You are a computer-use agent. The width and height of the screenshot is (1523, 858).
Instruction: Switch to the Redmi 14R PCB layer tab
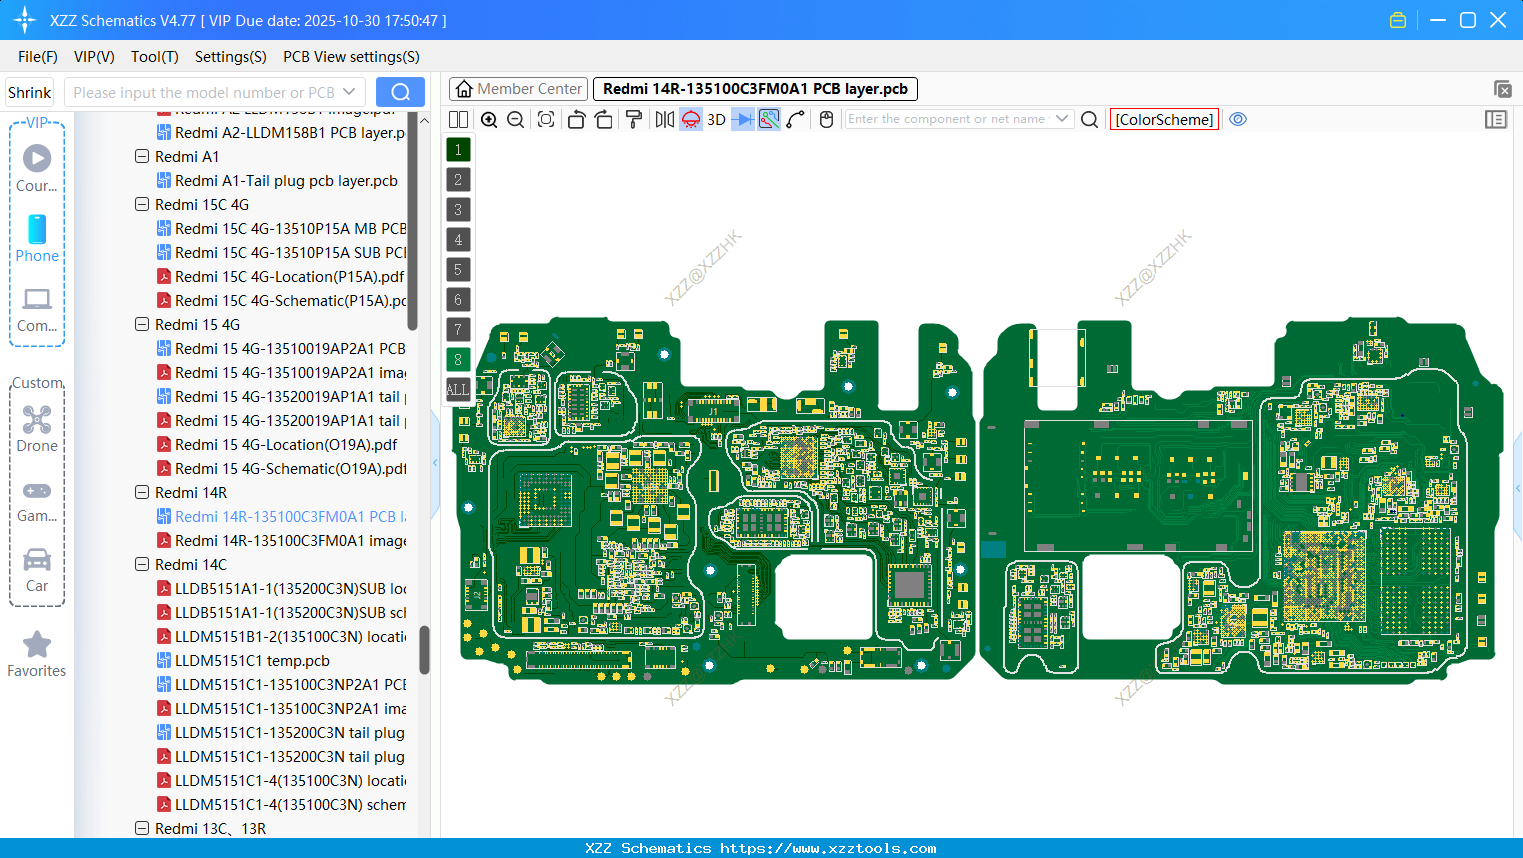point(756,88)
